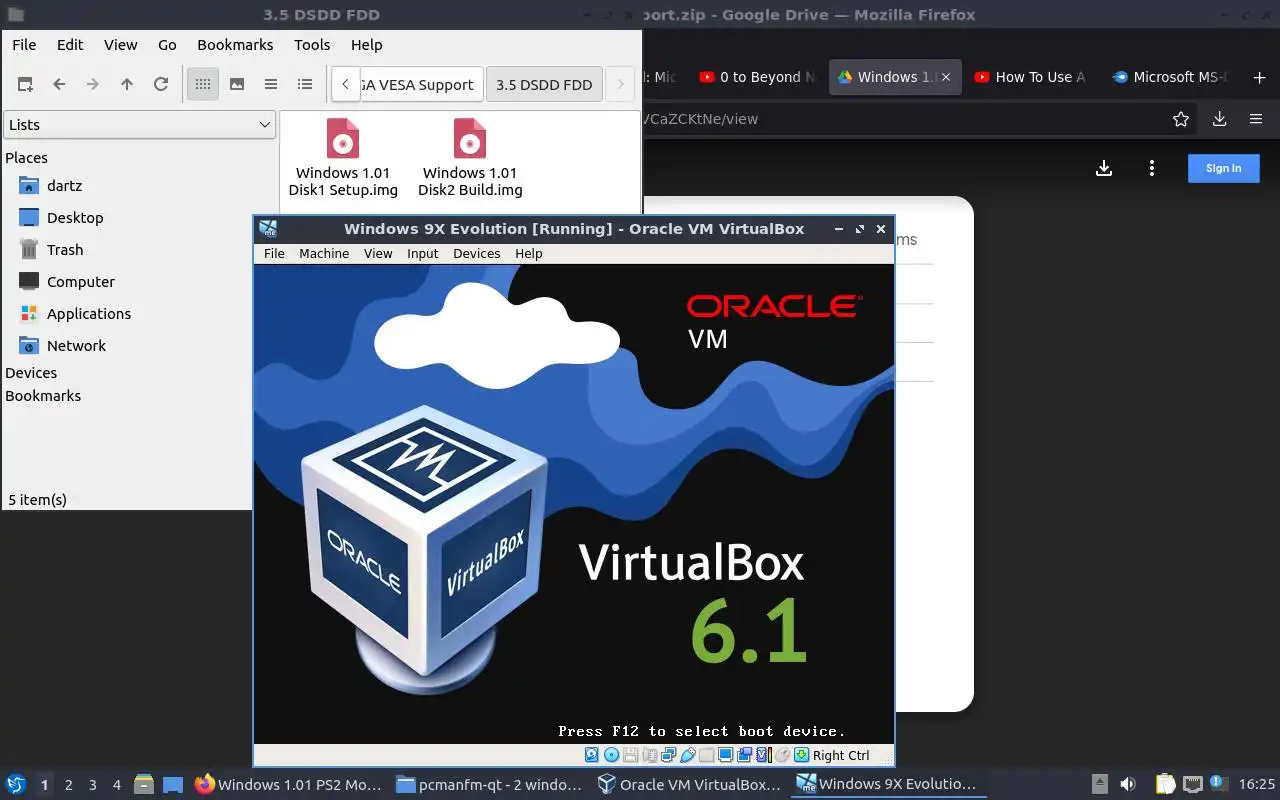Open Network in the Places sidebar
Viewport: 1280px width, 800px height.
point(76,346)
